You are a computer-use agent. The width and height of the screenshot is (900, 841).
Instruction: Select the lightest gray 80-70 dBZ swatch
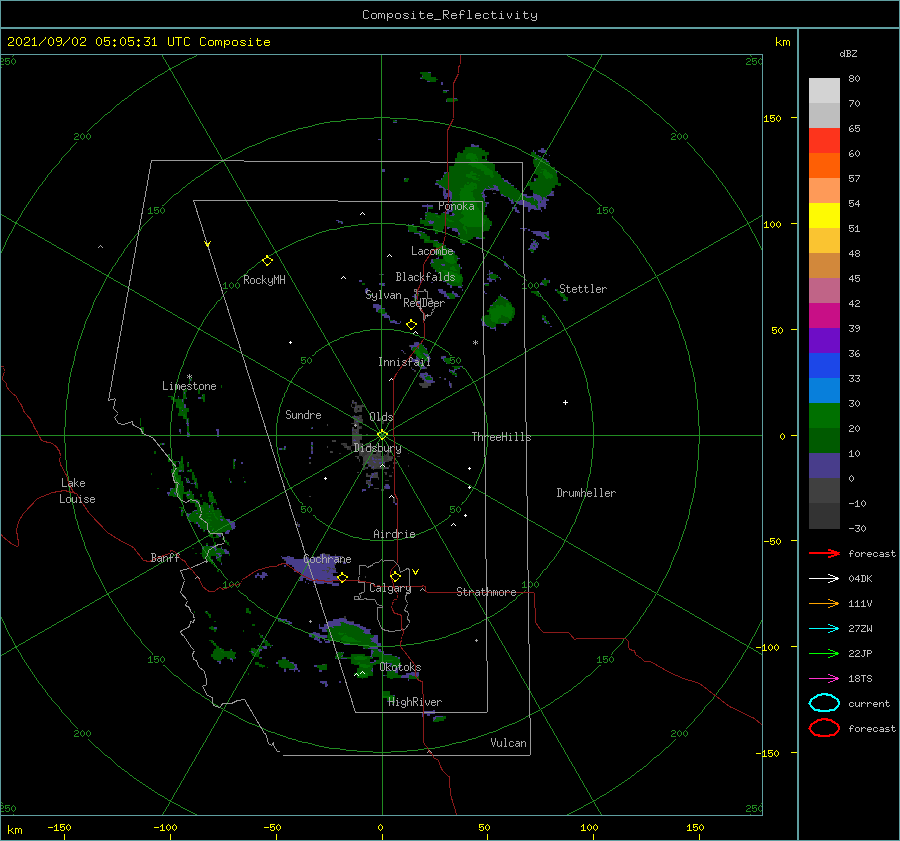[x=824, y=90]
